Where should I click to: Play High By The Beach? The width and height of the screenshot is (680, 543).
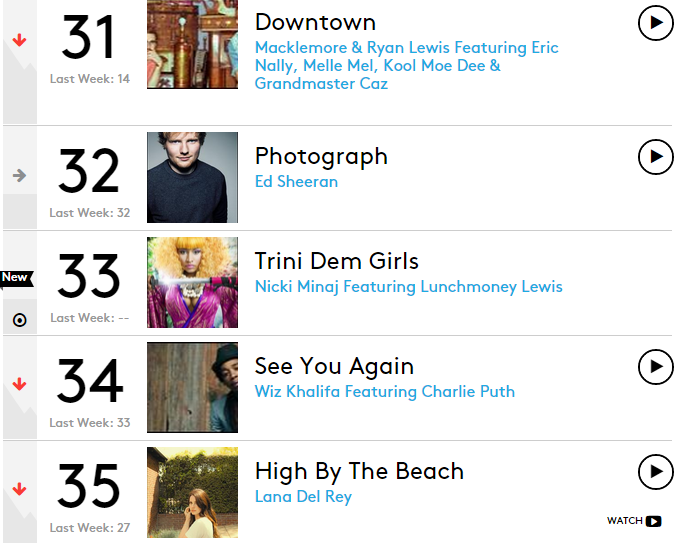click(x=655, y=471)
